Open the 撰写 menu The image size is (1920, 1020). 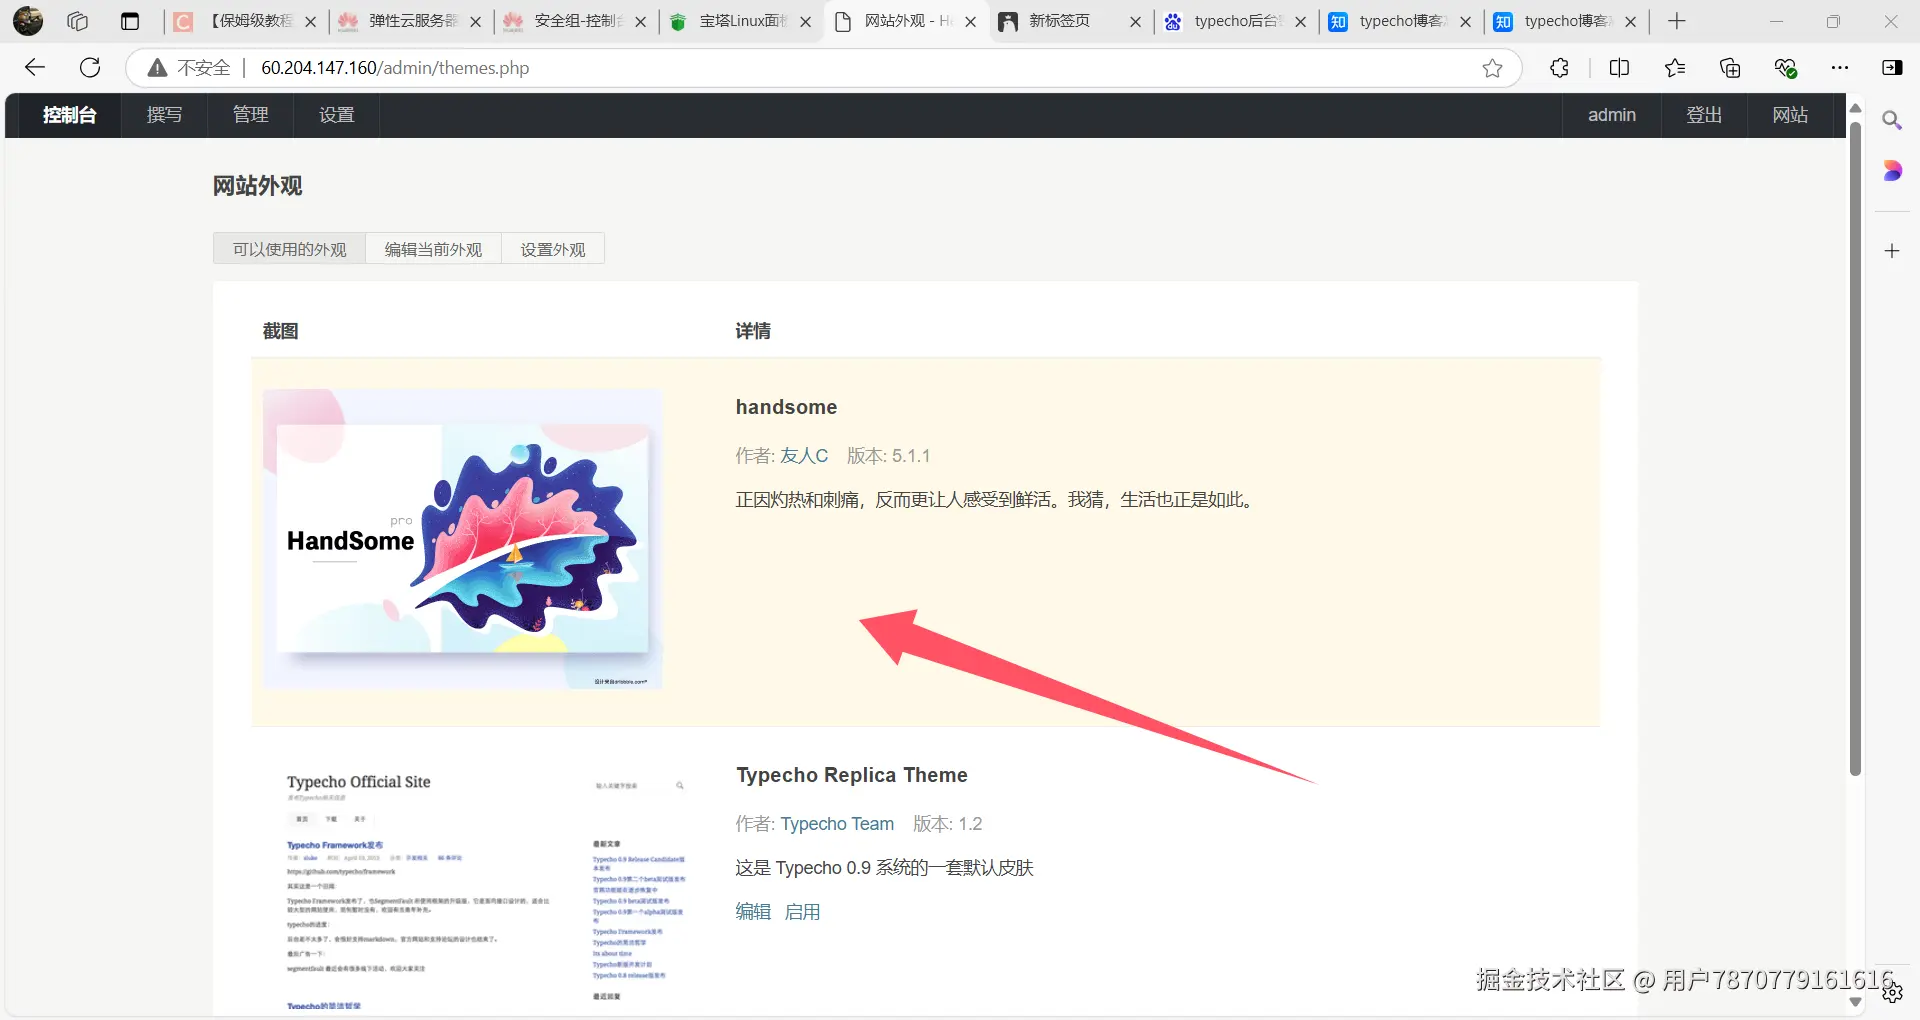point(164,115)
